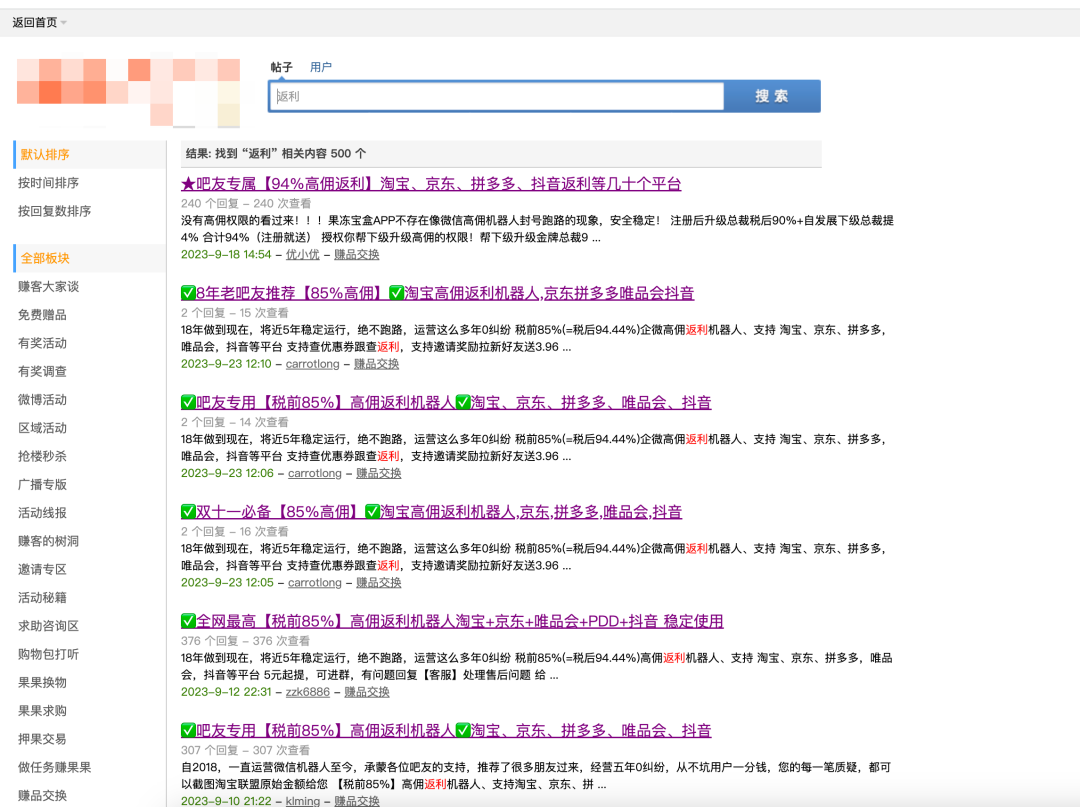This screenshot has height=807, width=1080.
Task: Filter by the 赚客大家谈 board
Action: click(x=48, y=286)
